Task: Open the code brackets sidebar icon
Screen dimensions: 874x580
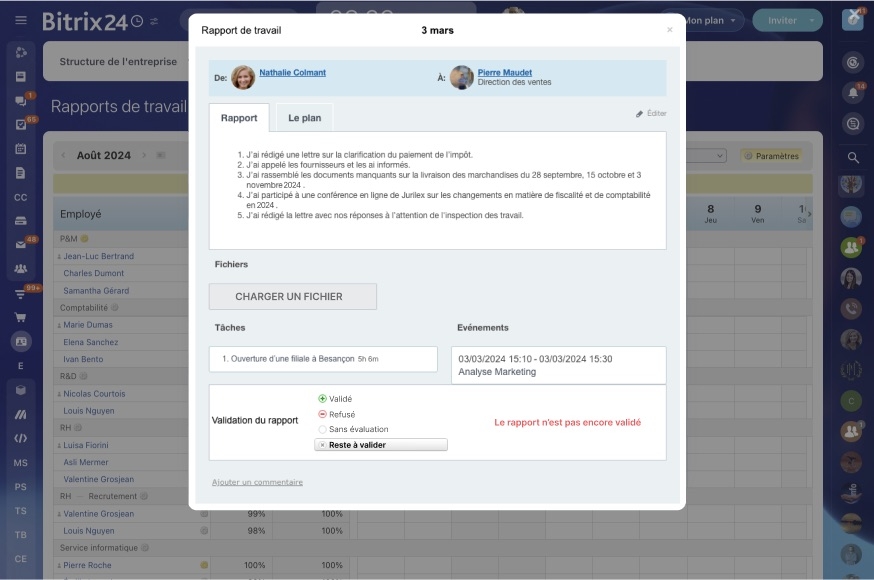Action: point(21,438)
